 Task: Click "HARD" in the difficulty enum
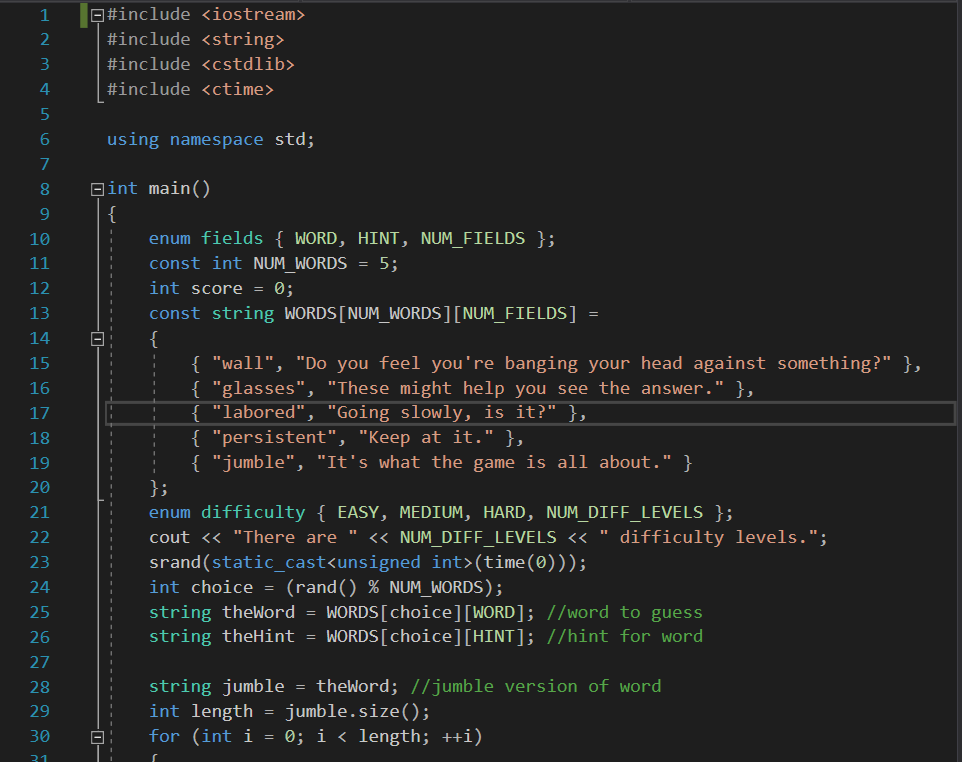click(504, 512)
